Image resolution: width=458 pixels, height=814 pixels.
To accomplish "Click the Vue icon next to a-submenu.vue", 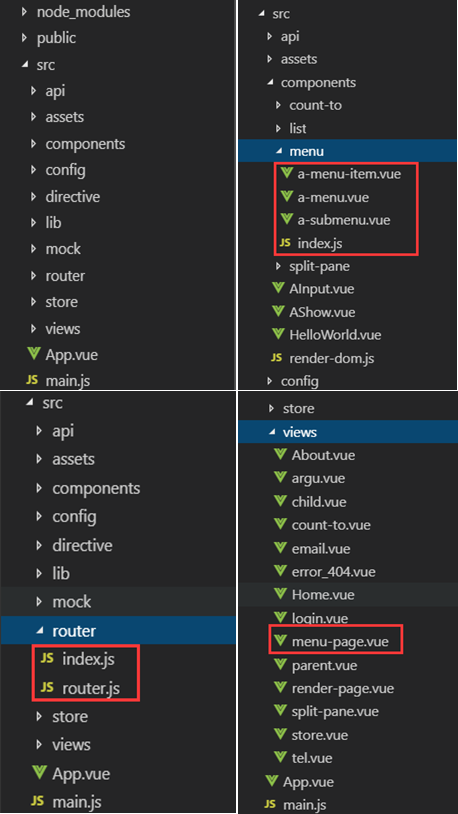I will [x=286, y=220].
